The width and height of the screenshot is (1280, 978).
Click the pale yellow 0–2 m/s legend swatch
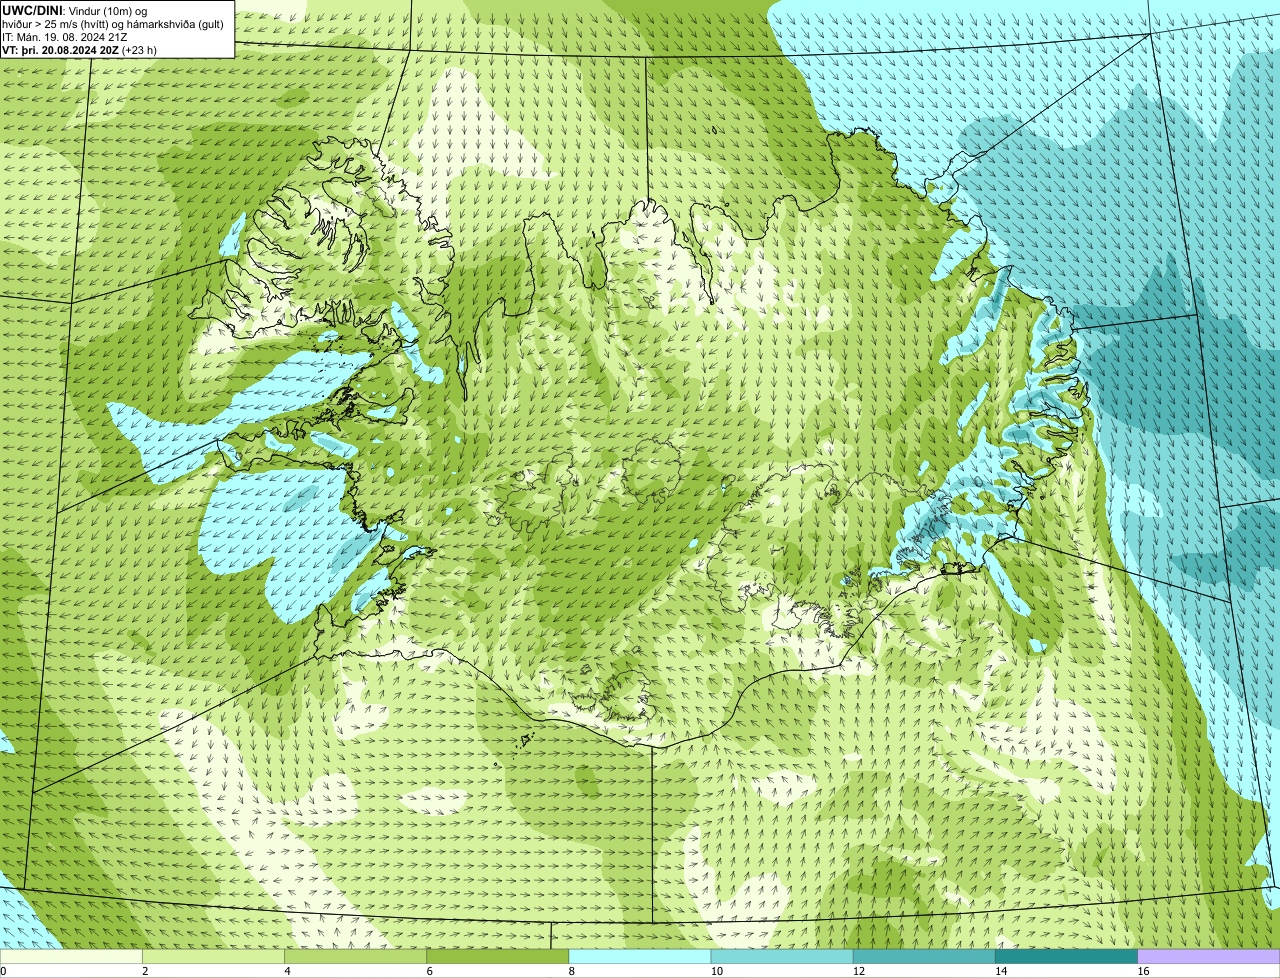[71, 956]
